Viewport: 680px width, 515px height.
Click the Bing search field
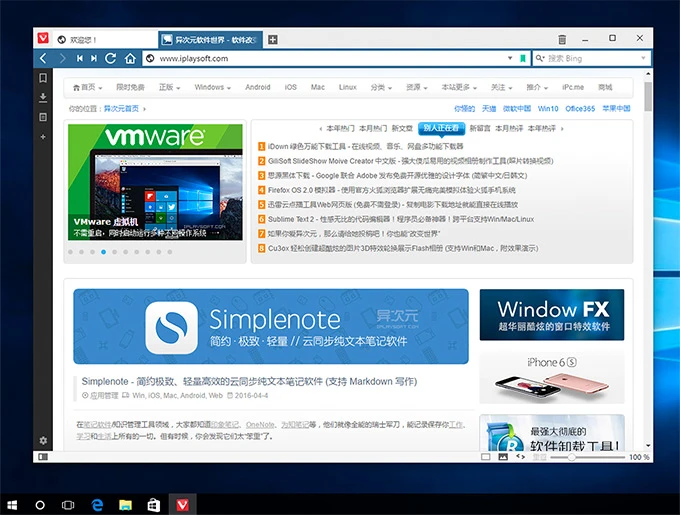point(592,58)
